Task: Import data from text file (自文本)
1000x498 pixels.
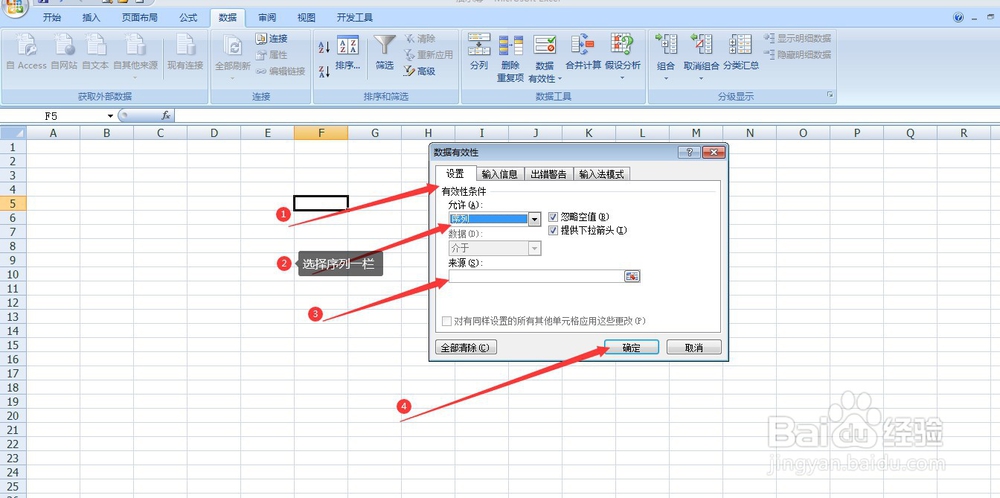Action: [96, 52]
